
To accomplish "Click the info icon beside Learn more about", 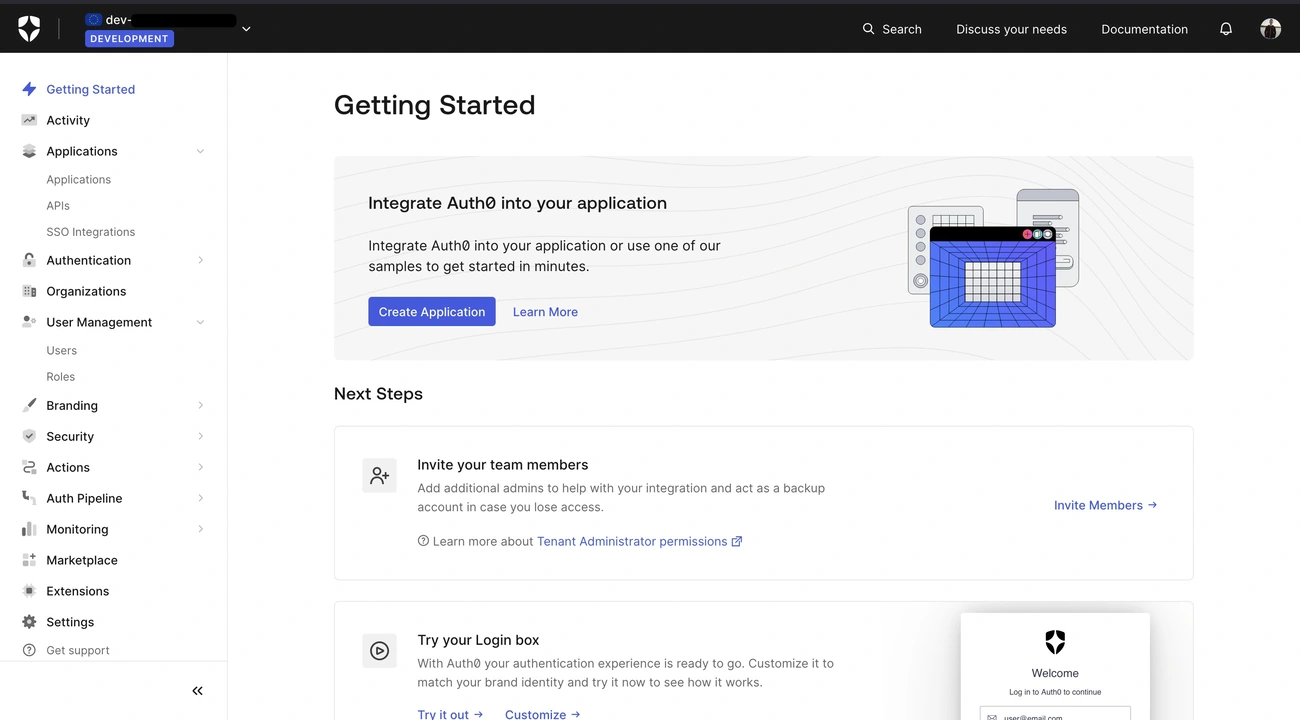I will 423,541.
